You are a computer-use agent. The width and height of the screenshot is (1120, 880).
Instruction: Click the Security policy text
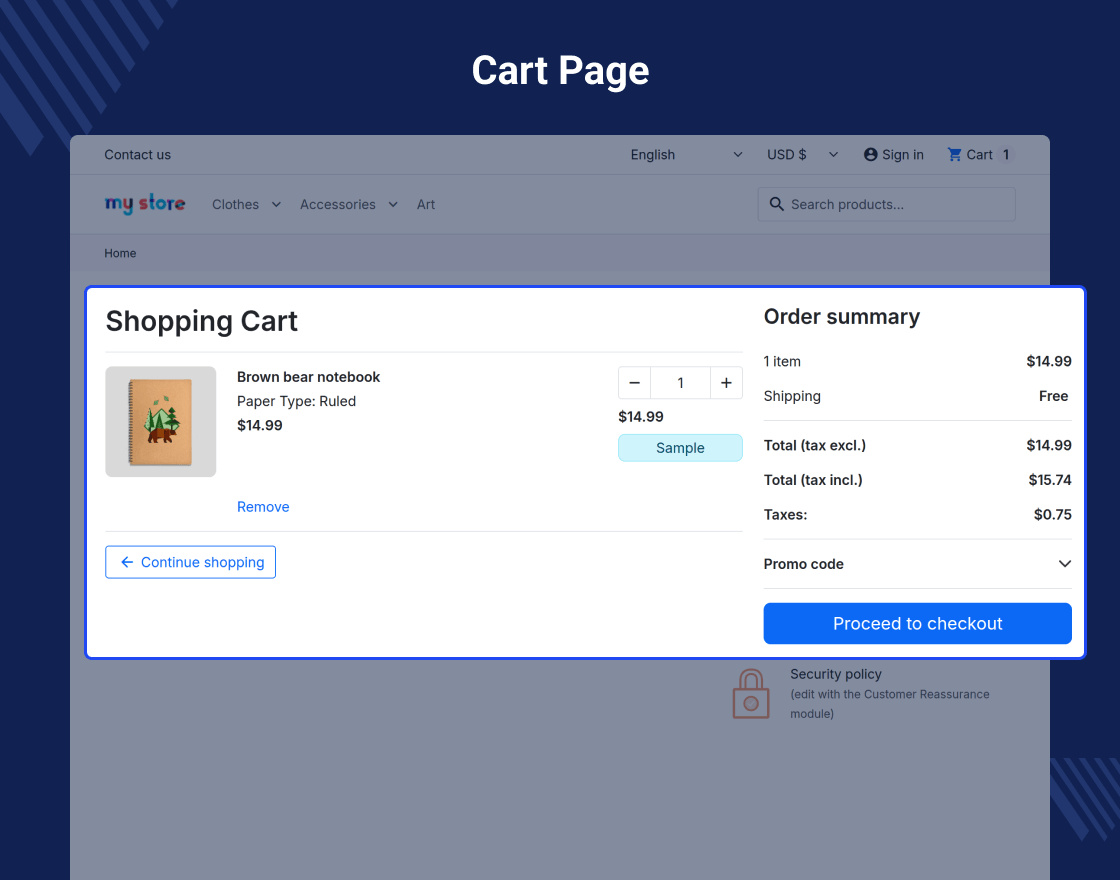(x=836, y=674)
